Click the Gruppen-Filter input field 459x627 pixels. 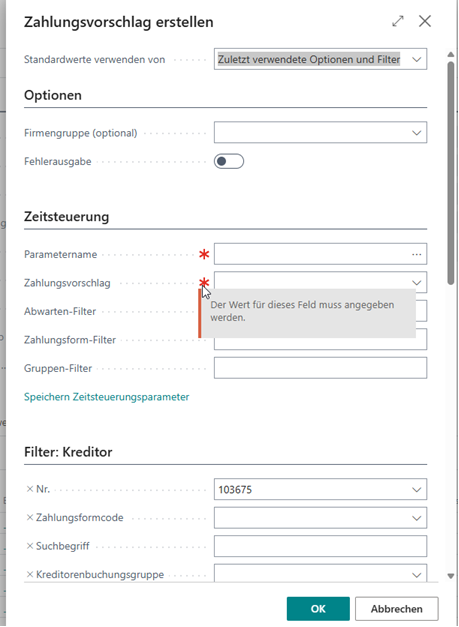click(320, 368)
